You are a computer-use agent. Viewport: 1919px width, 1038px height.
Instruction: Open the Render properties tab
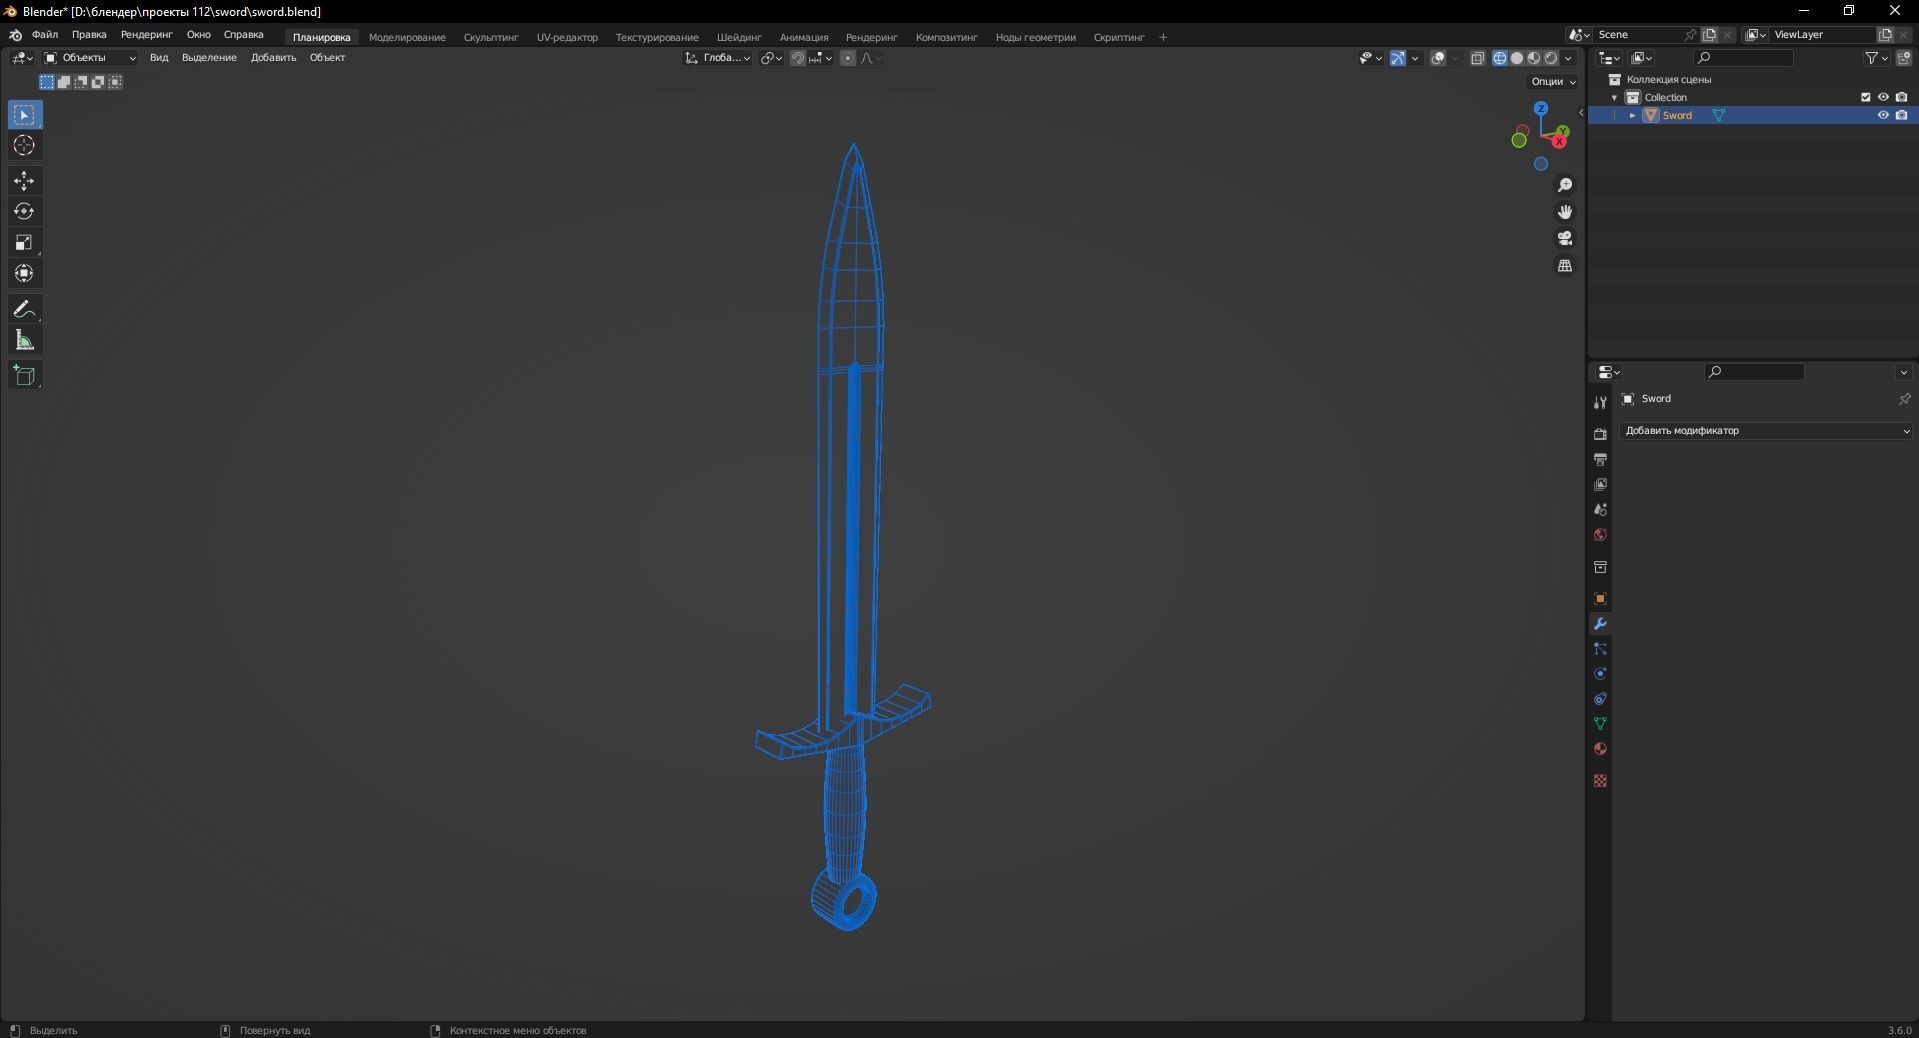click(x=1600, y=434)
